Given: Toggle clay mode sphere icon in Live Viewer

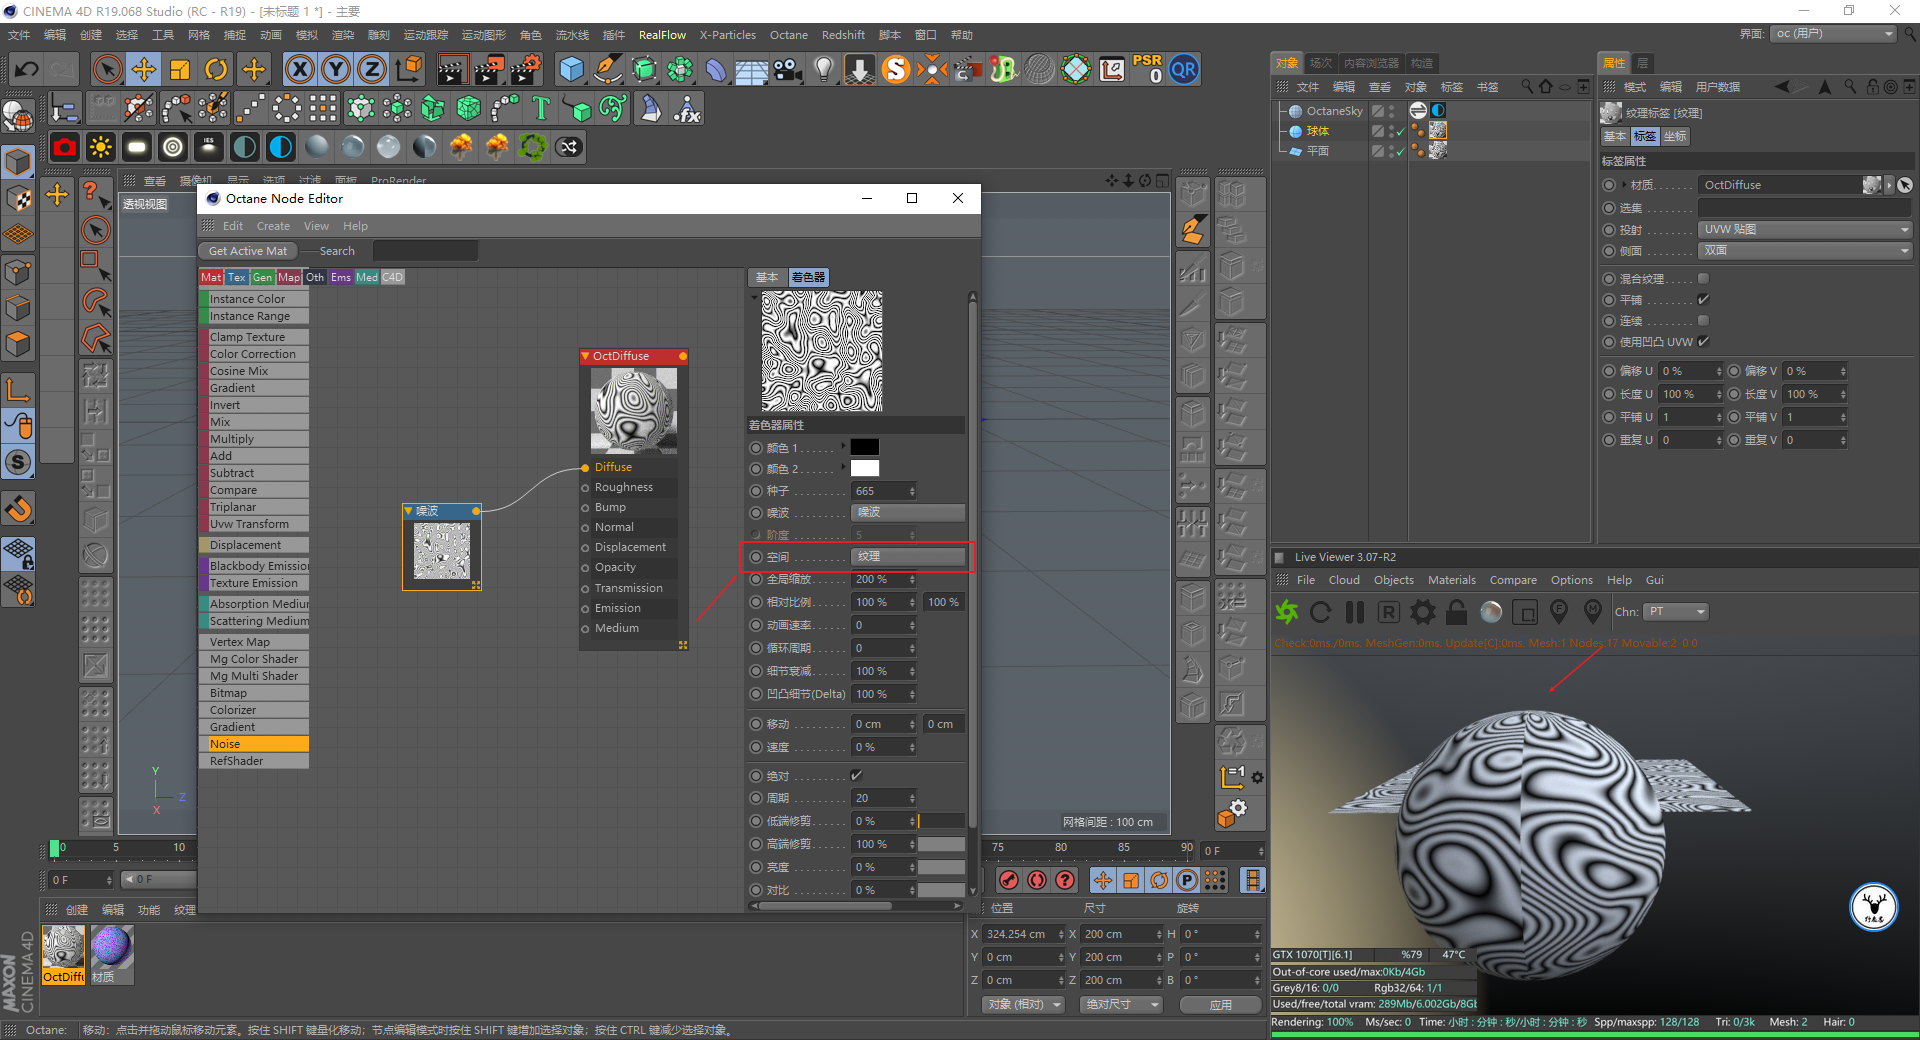Looking at the screenshot, I should point(1491,612).
